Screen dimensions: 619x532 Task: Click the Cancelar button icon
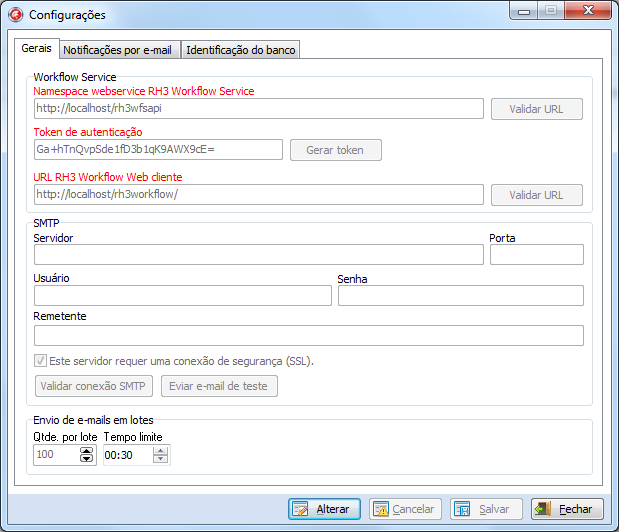[x=380, y=509]
